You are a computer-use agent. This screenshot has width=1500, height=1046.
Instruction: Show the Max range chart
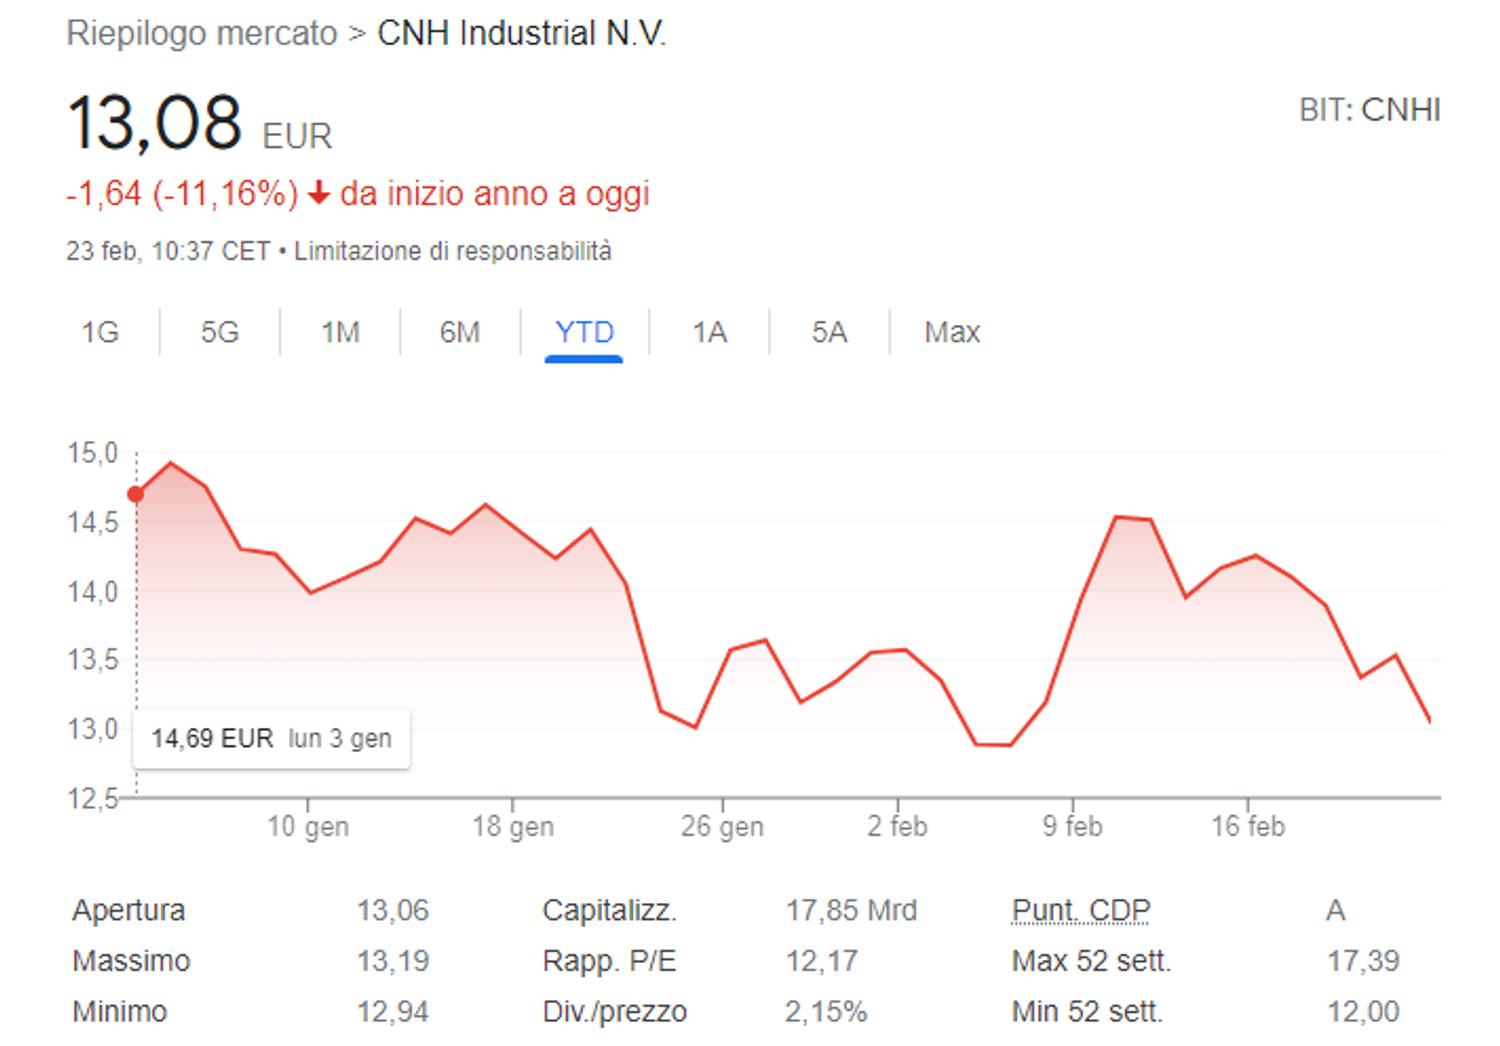952,332
